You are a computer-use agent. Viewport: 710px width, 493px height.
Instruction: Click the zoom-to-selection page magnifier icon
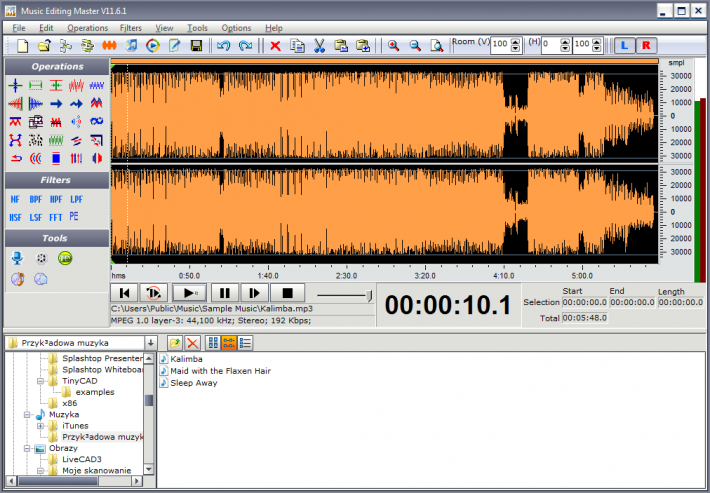[437, 45]
